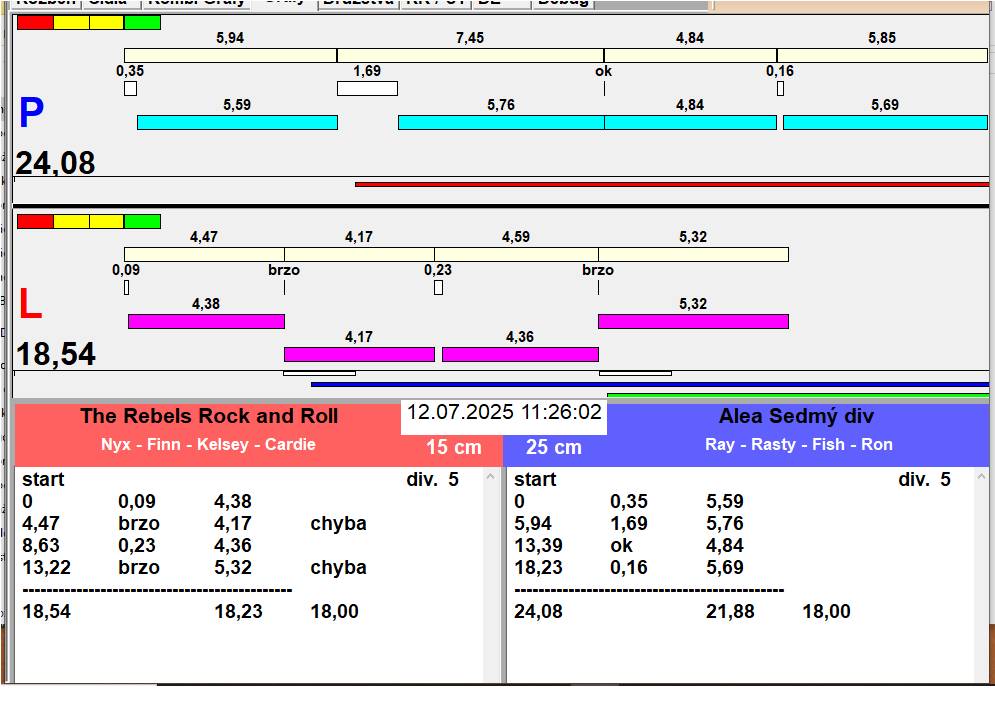995x701 pixels.
Task: Click the blue progress bar under the L lane
Action: click(x=650, y=384)
